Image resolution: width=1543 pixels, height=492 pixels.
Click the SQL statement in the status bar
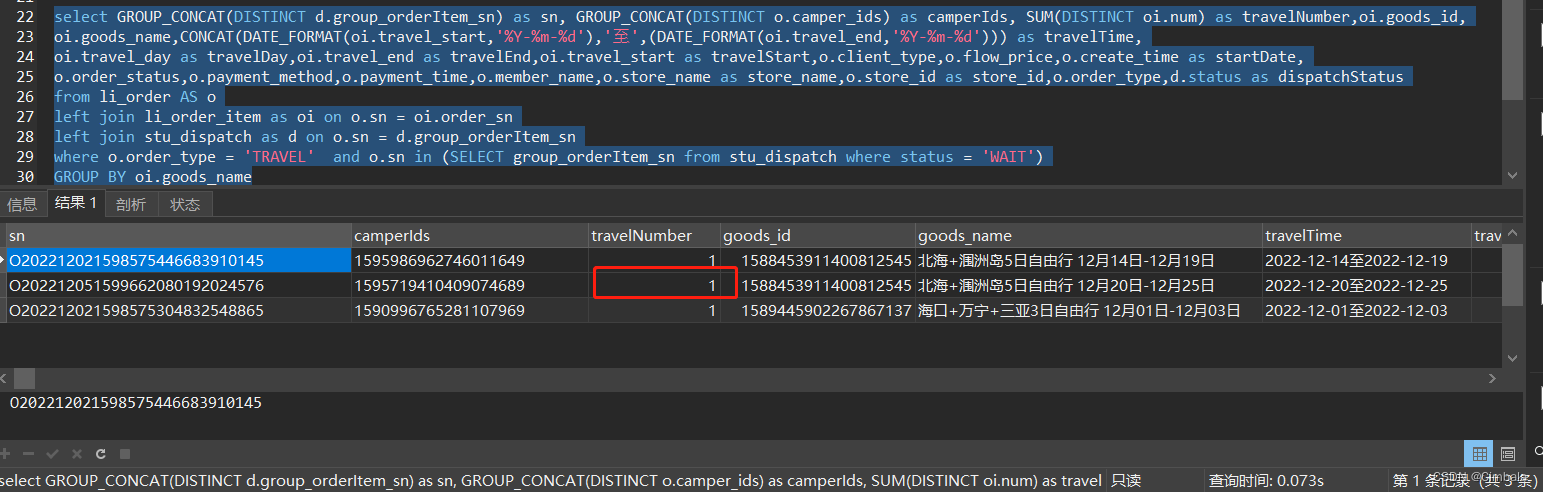[551, 481]
